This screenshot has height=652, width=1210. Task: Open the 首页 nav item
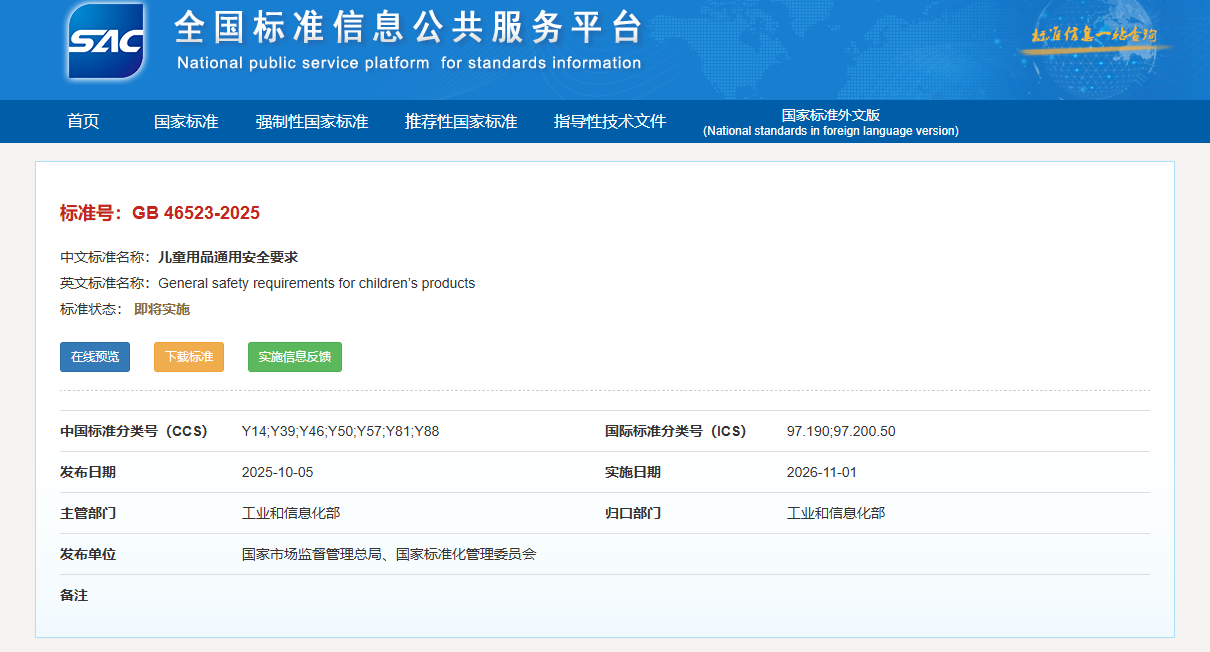tap(83, 121)
